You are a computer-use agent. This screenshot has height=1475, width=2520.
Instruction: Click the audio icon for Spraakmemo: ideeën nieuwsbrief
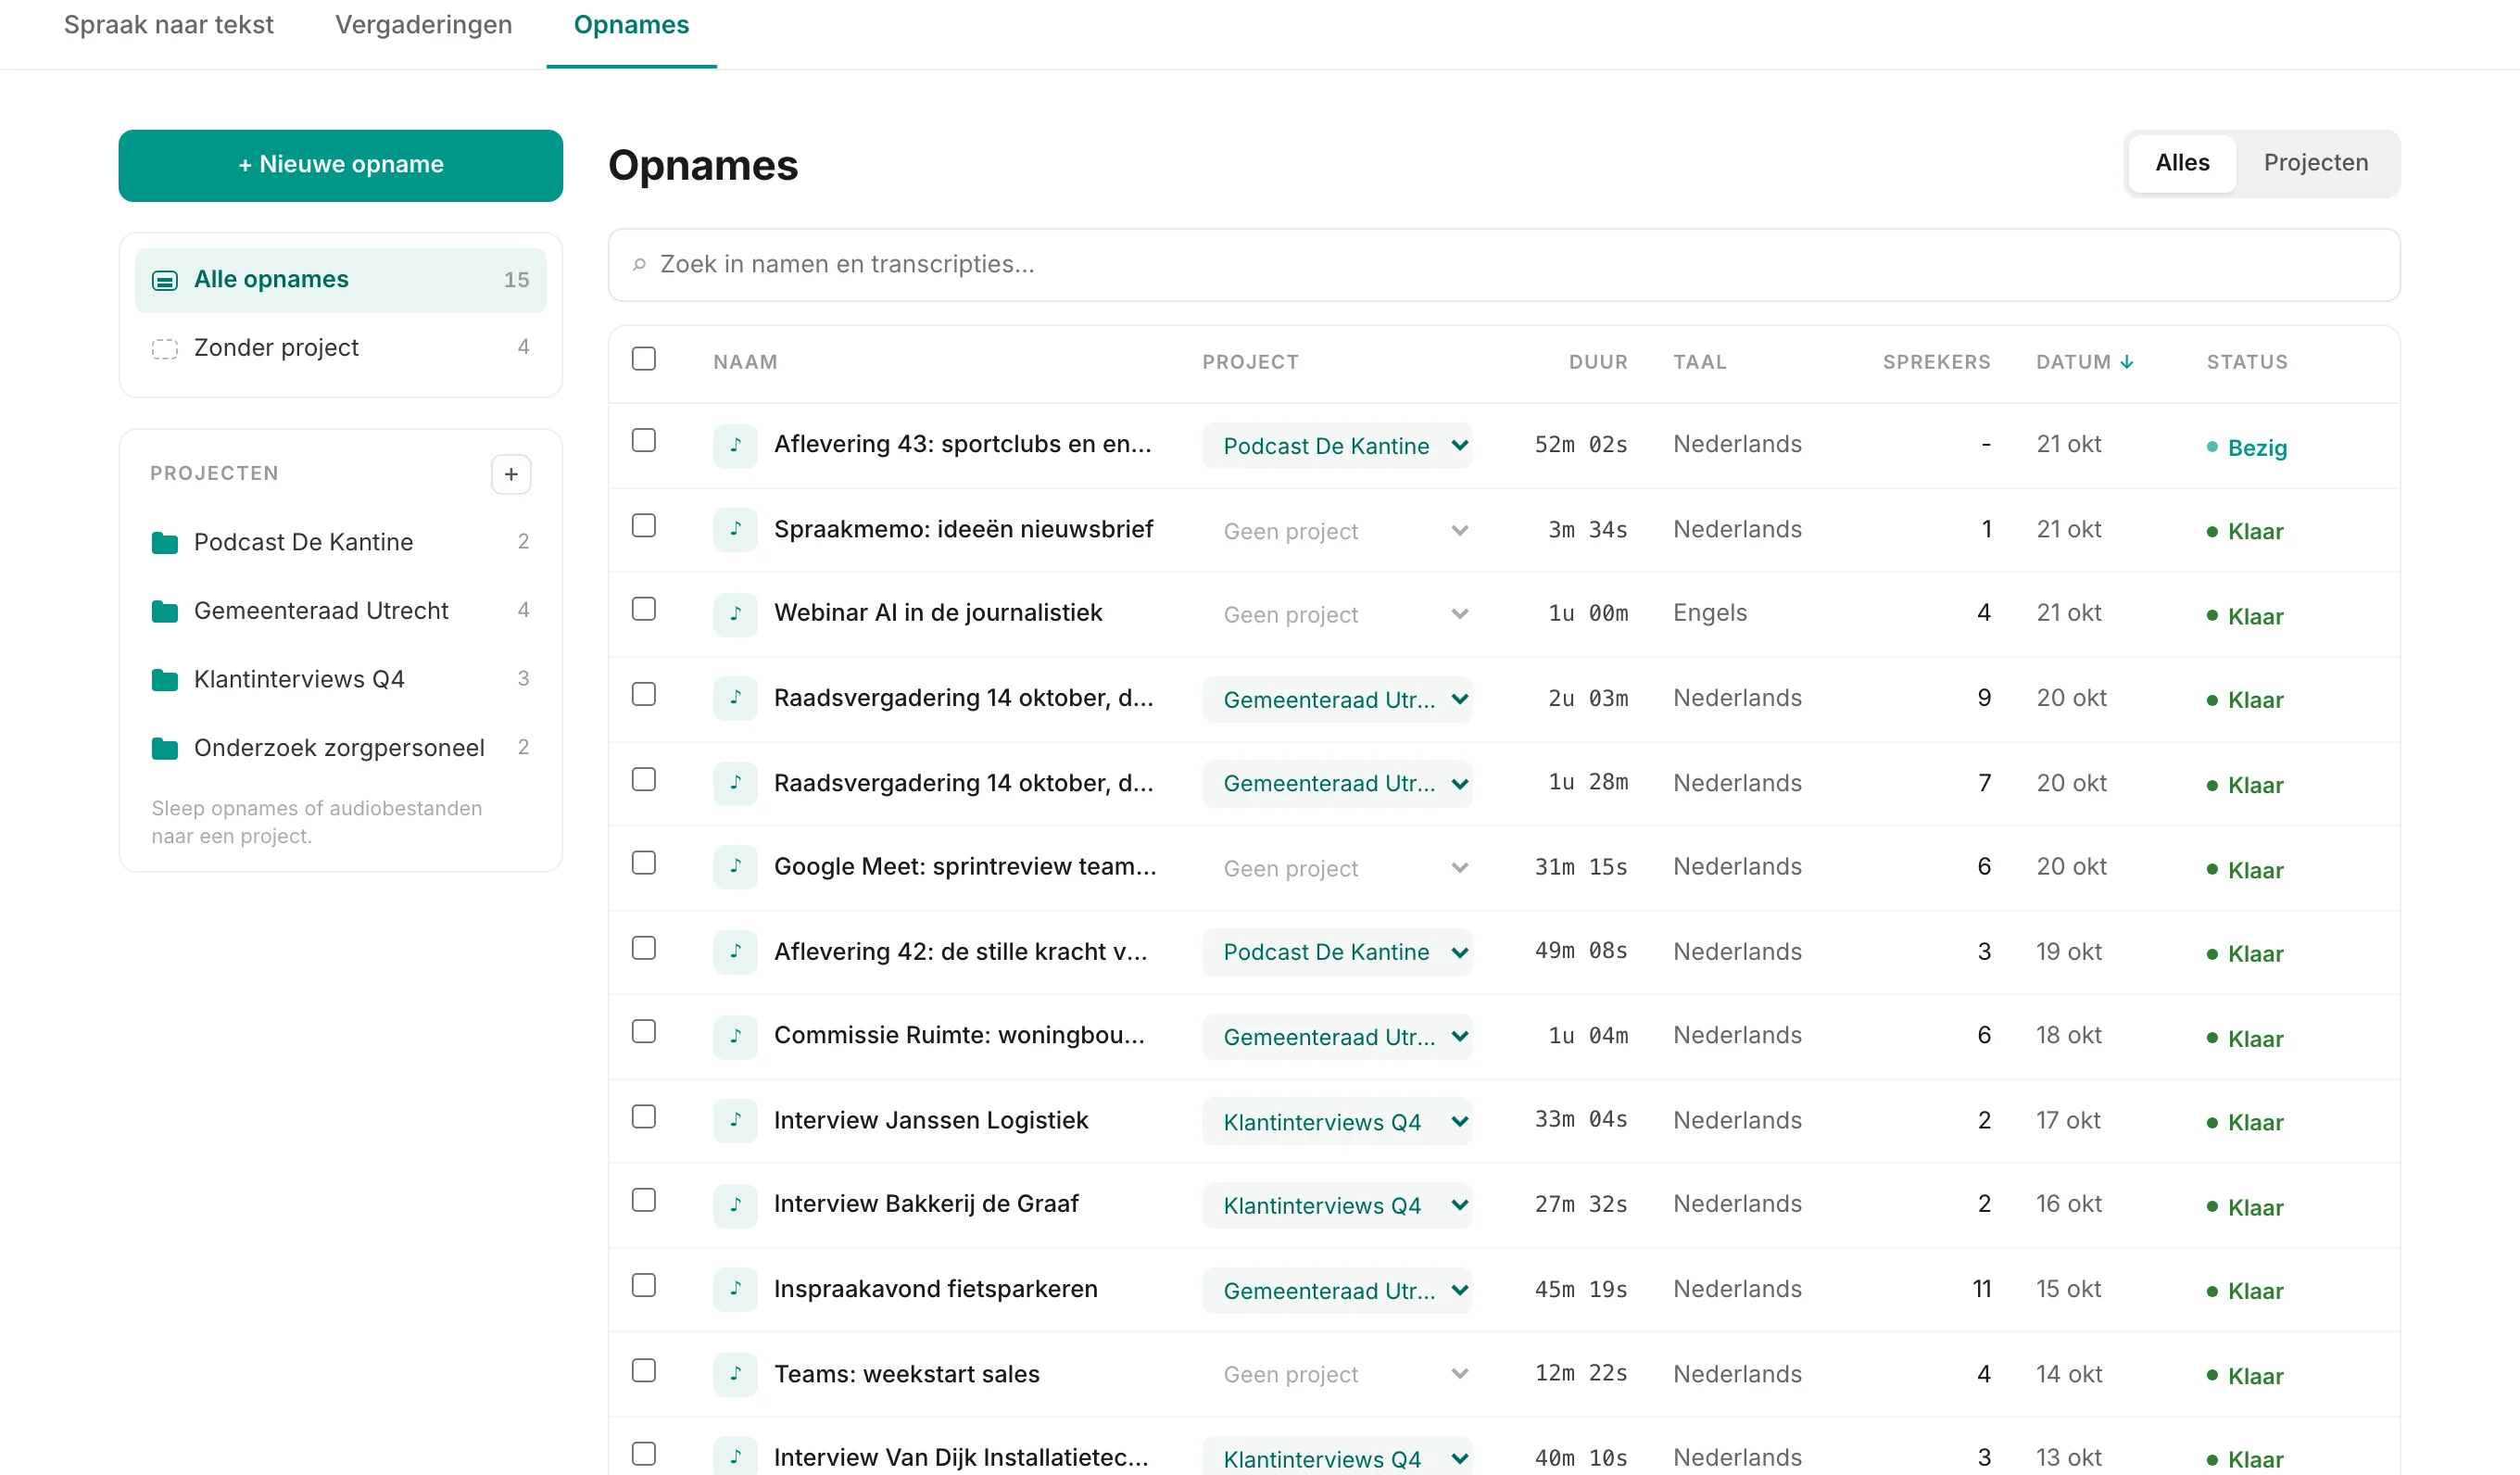coord(735,529)
